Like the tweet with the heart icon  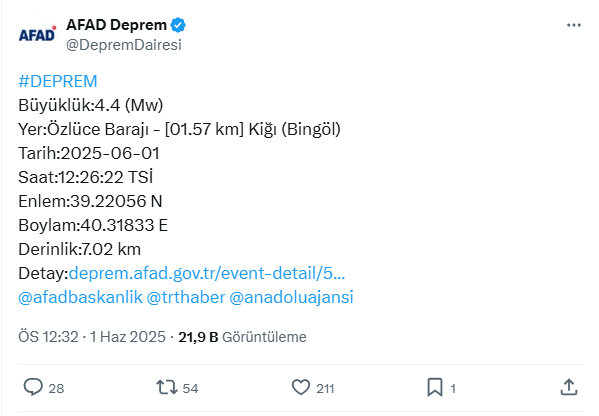coord(301,387)
